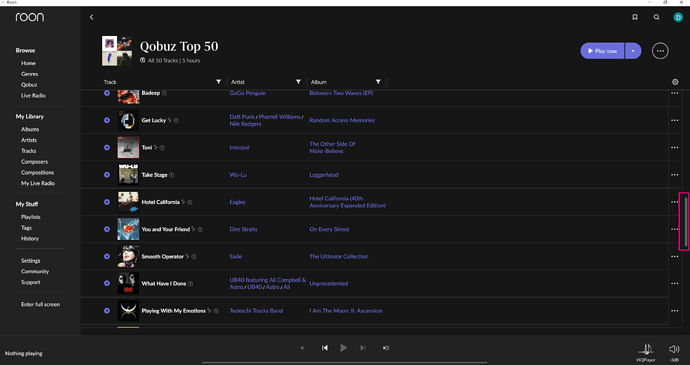Screen dimensions: 690x365
Task: Open more options for Playing With My Emotions row
Action: coord(675,311)
